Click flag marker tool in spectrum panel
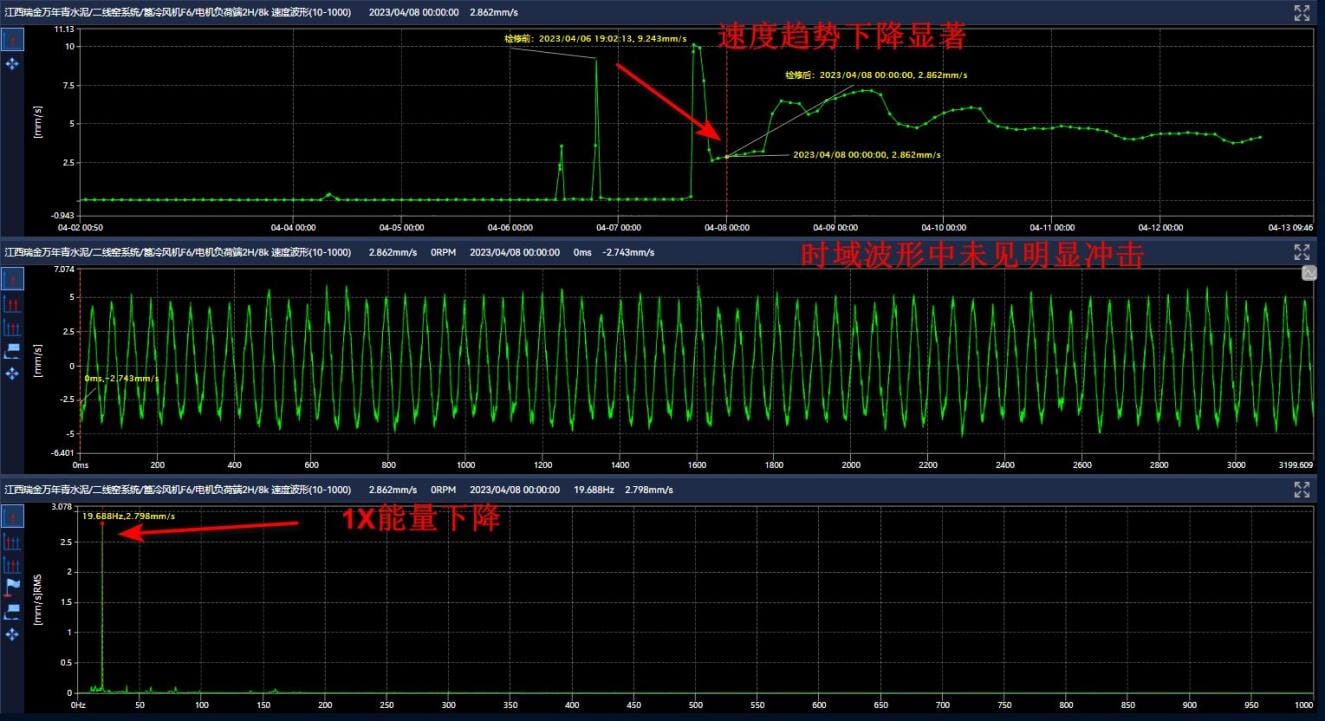The width and height of the screenshot is (1325, 721). coord(13,586)
